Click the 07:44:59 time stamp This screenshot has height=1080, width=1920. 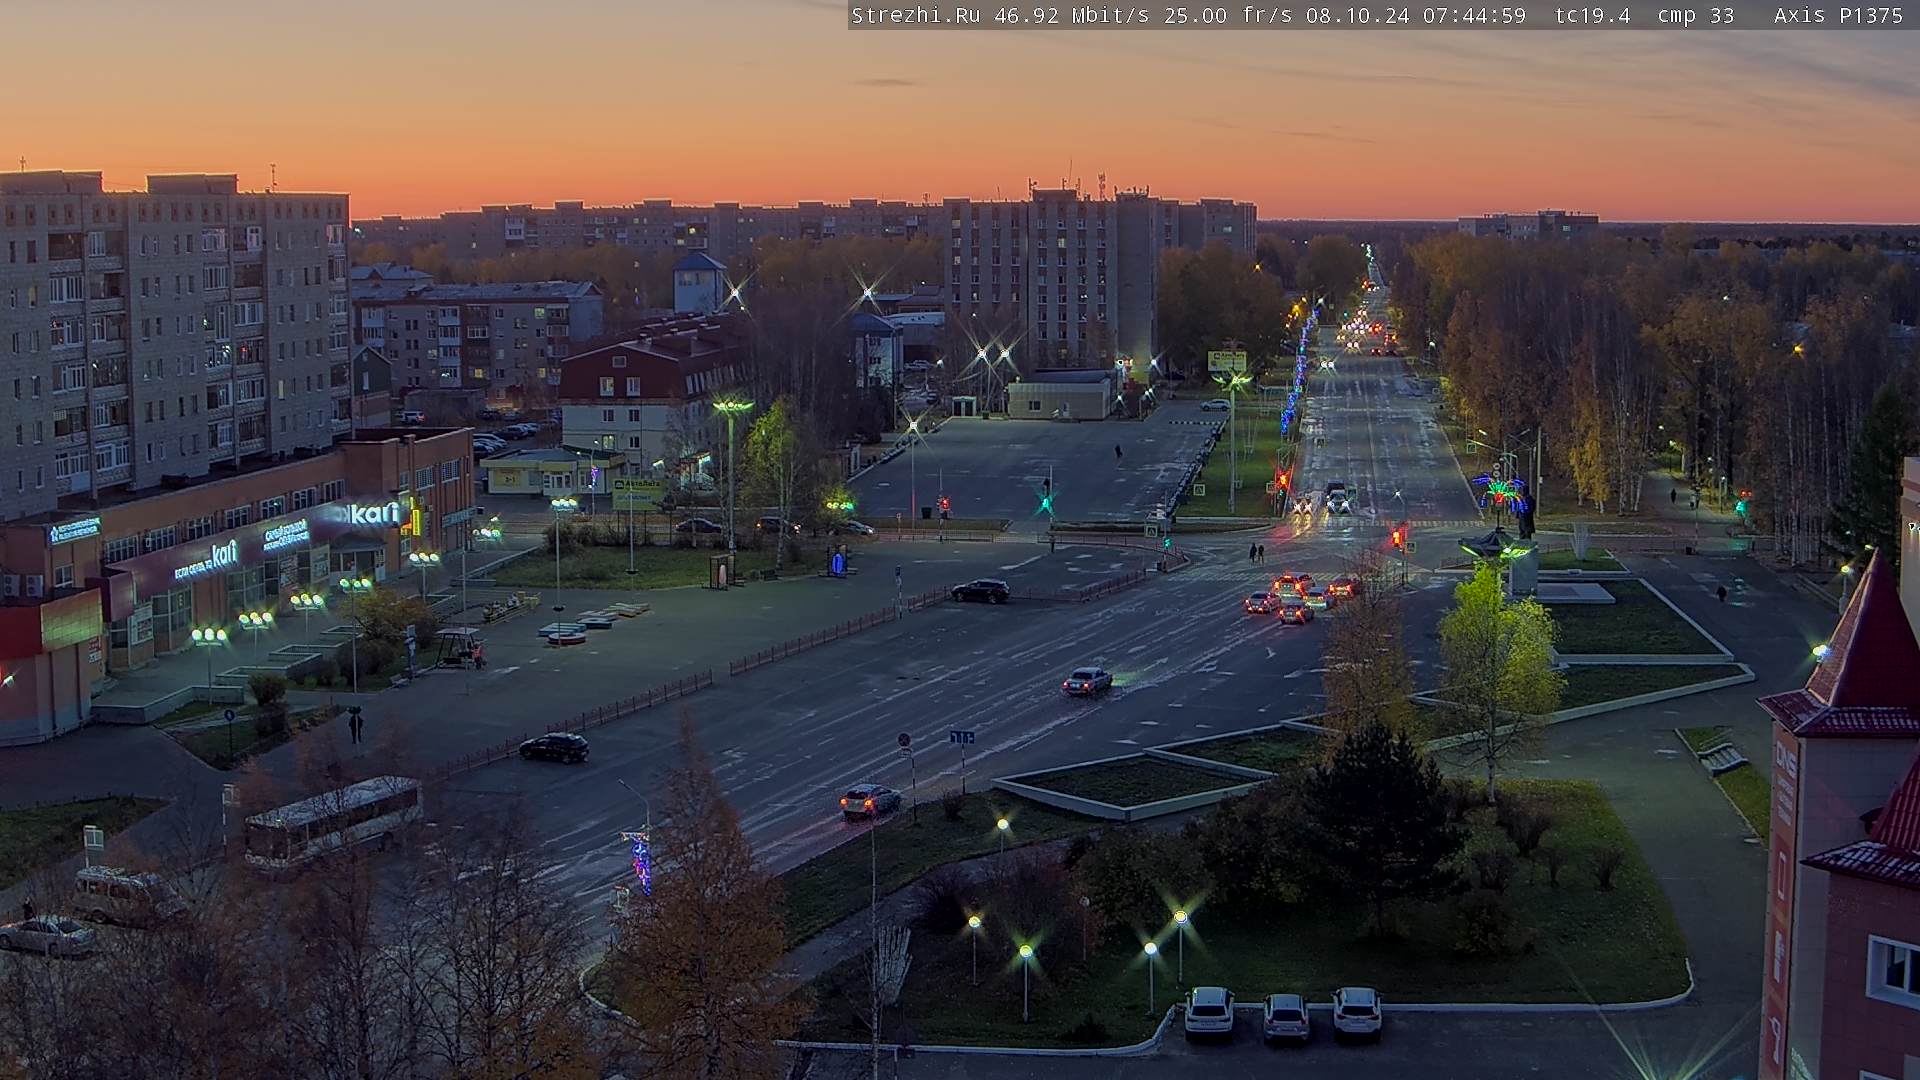tap(1474, 15)
